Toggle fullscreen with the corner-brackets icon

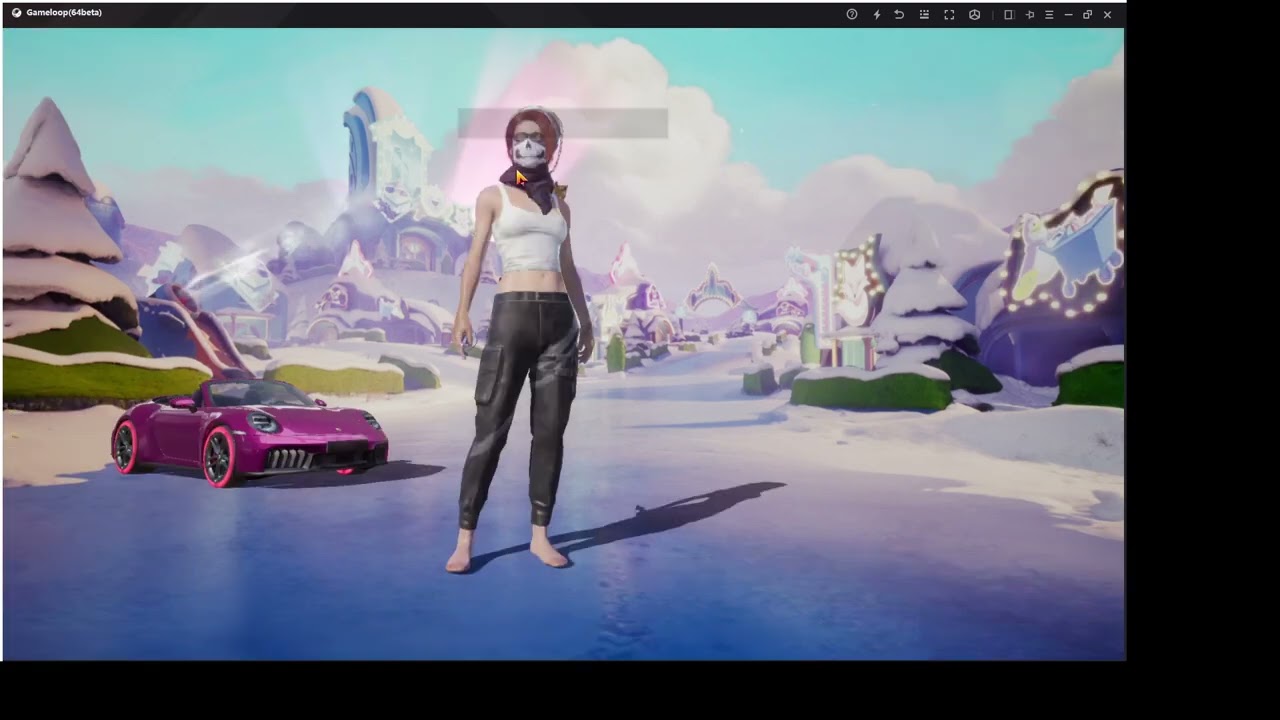click(x=949, y=15)
